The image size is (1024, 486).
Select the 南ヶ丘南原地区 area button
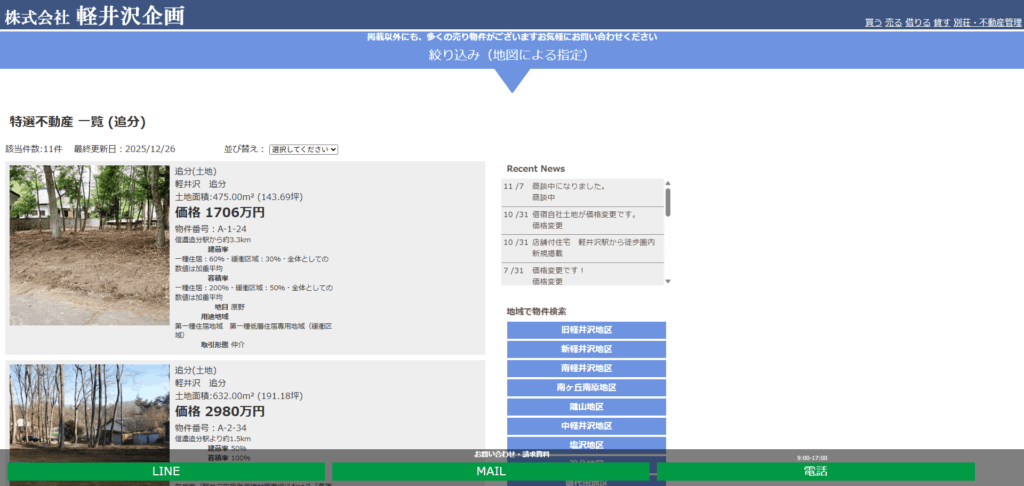[x=586, y=387]
